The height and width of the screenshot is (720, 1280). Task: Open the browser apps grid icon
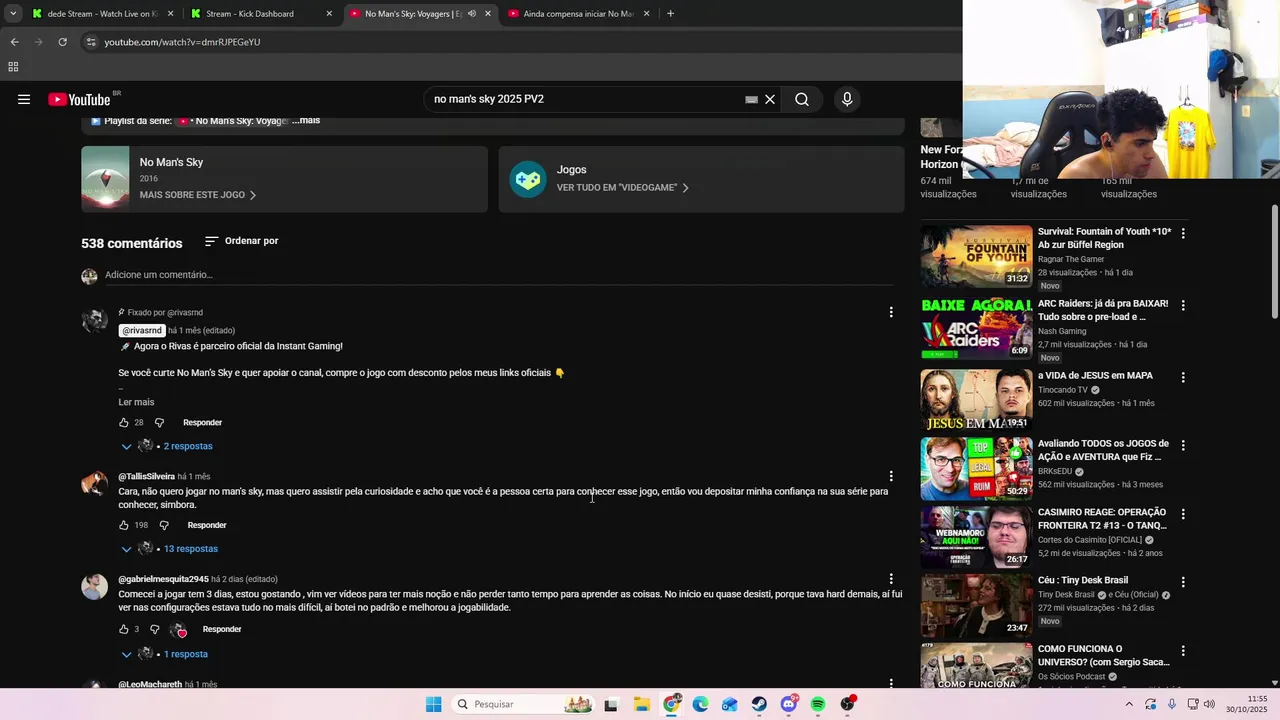13,67
